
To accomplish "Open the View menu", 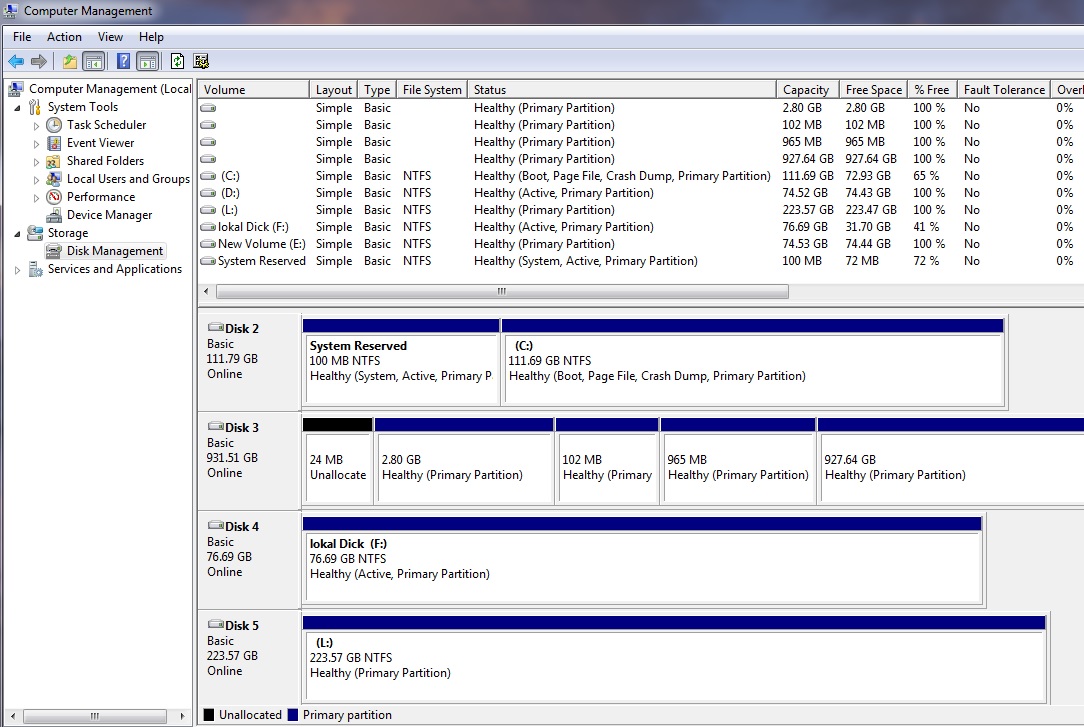I will point(110,37).
